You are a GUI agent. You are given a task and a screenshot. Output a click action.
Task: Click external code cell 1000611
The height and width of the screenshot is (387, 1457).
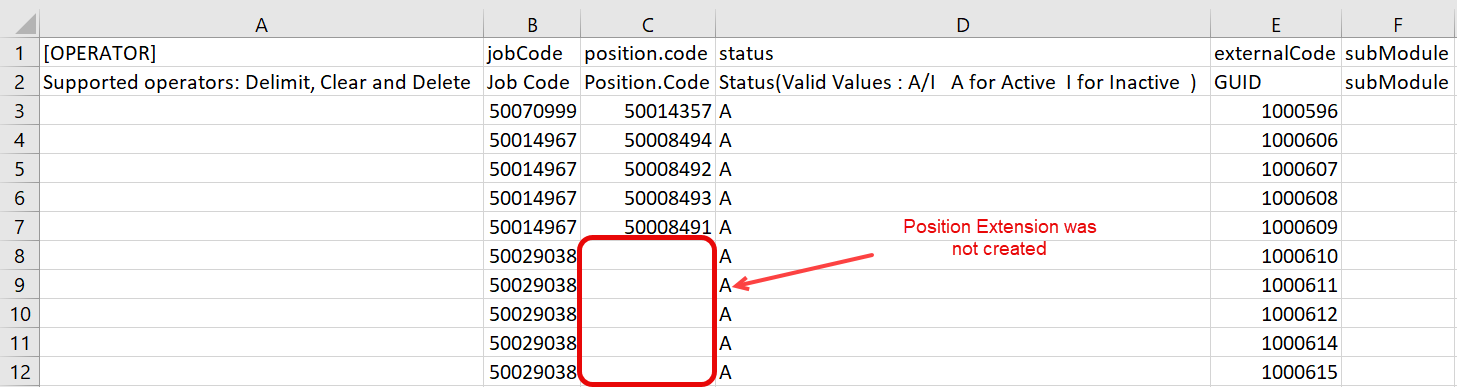(x=1276, y=286)
